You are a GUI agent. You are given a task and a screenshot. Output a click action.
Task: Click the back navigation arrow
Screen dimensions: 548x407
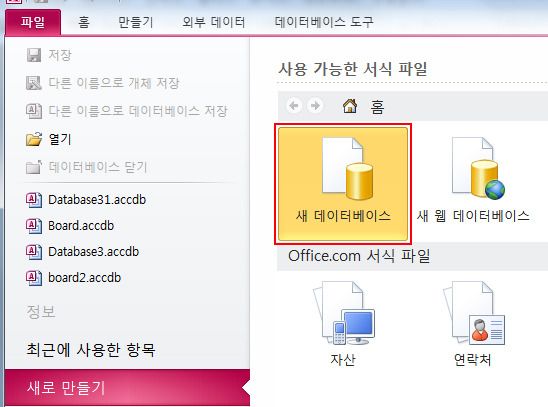coord(294,106)
